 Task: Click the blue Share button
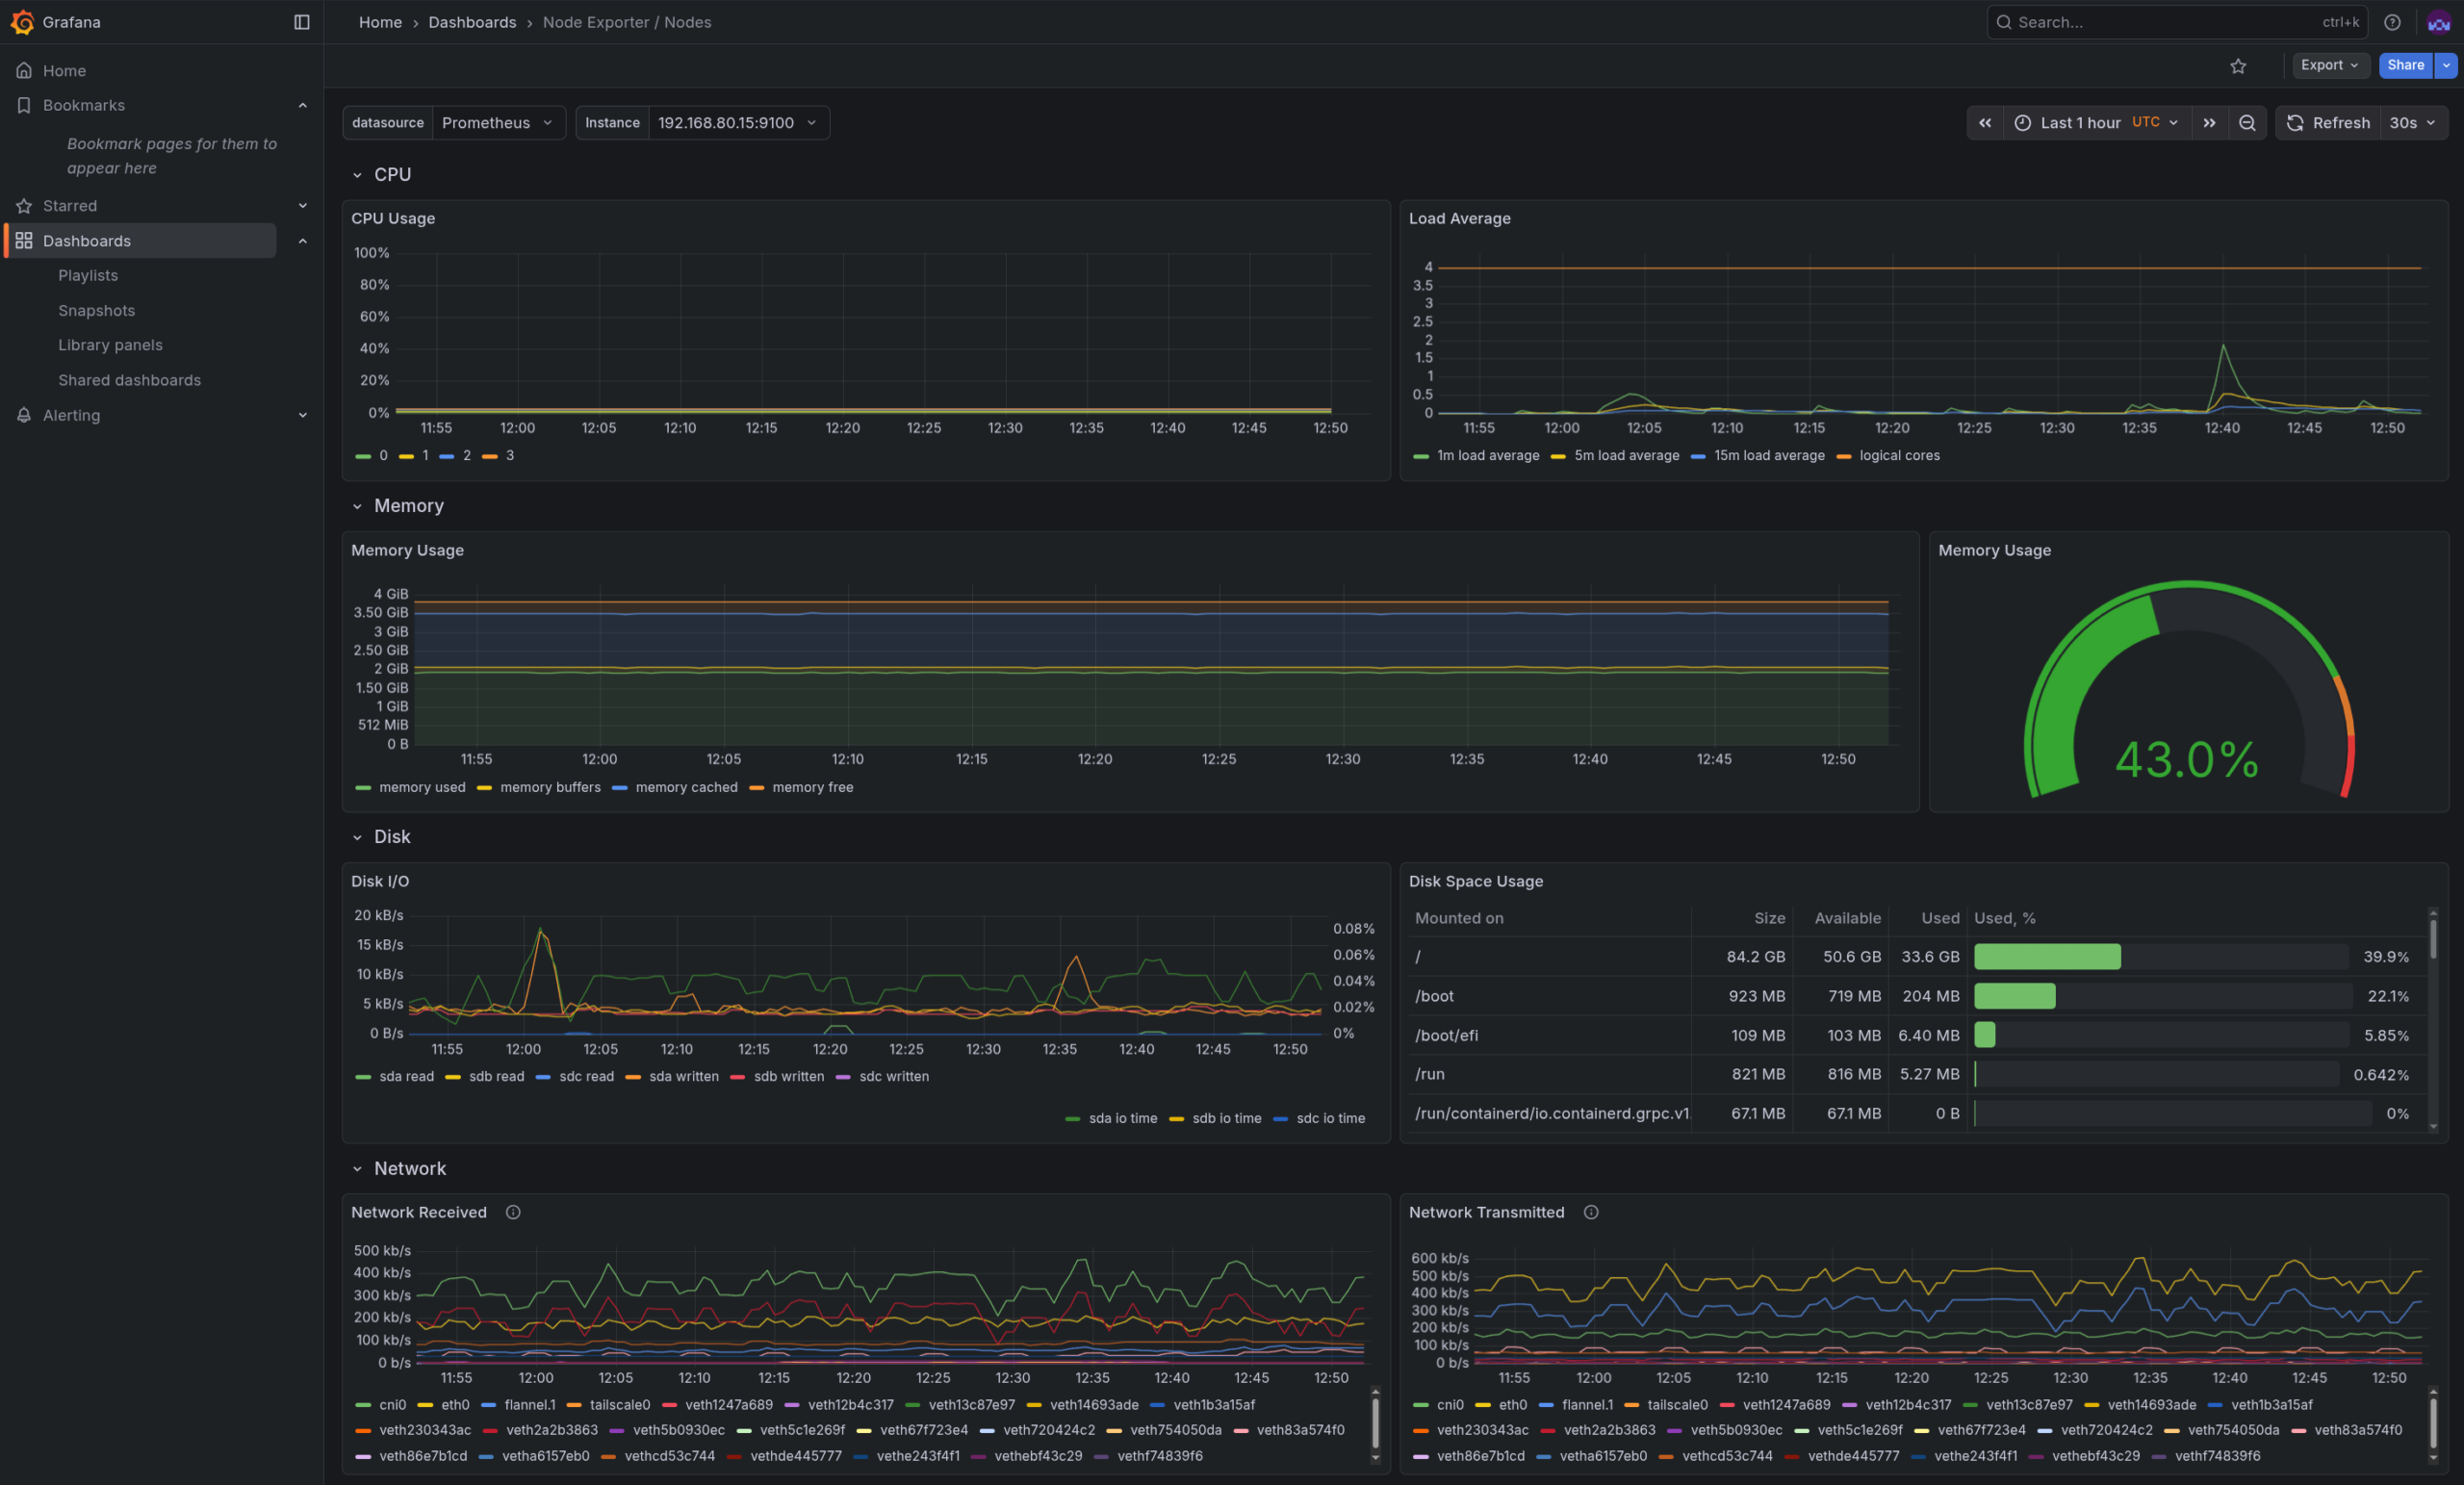point(2404,65)
